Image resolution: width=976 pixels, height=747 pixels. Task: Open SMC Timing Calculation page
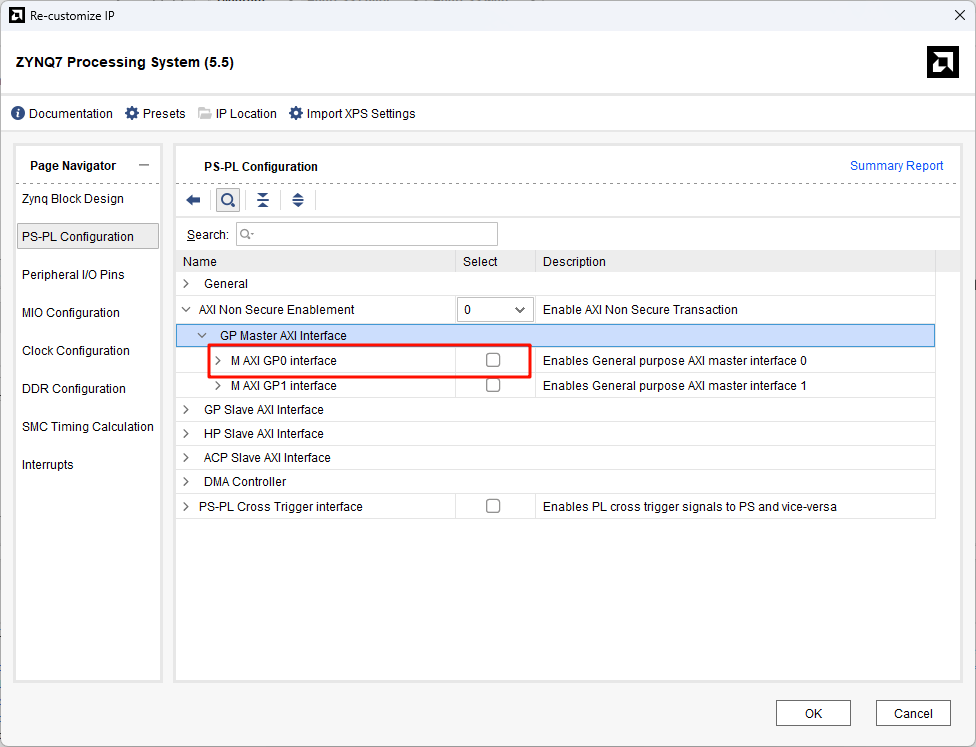[x=88, y=426]
